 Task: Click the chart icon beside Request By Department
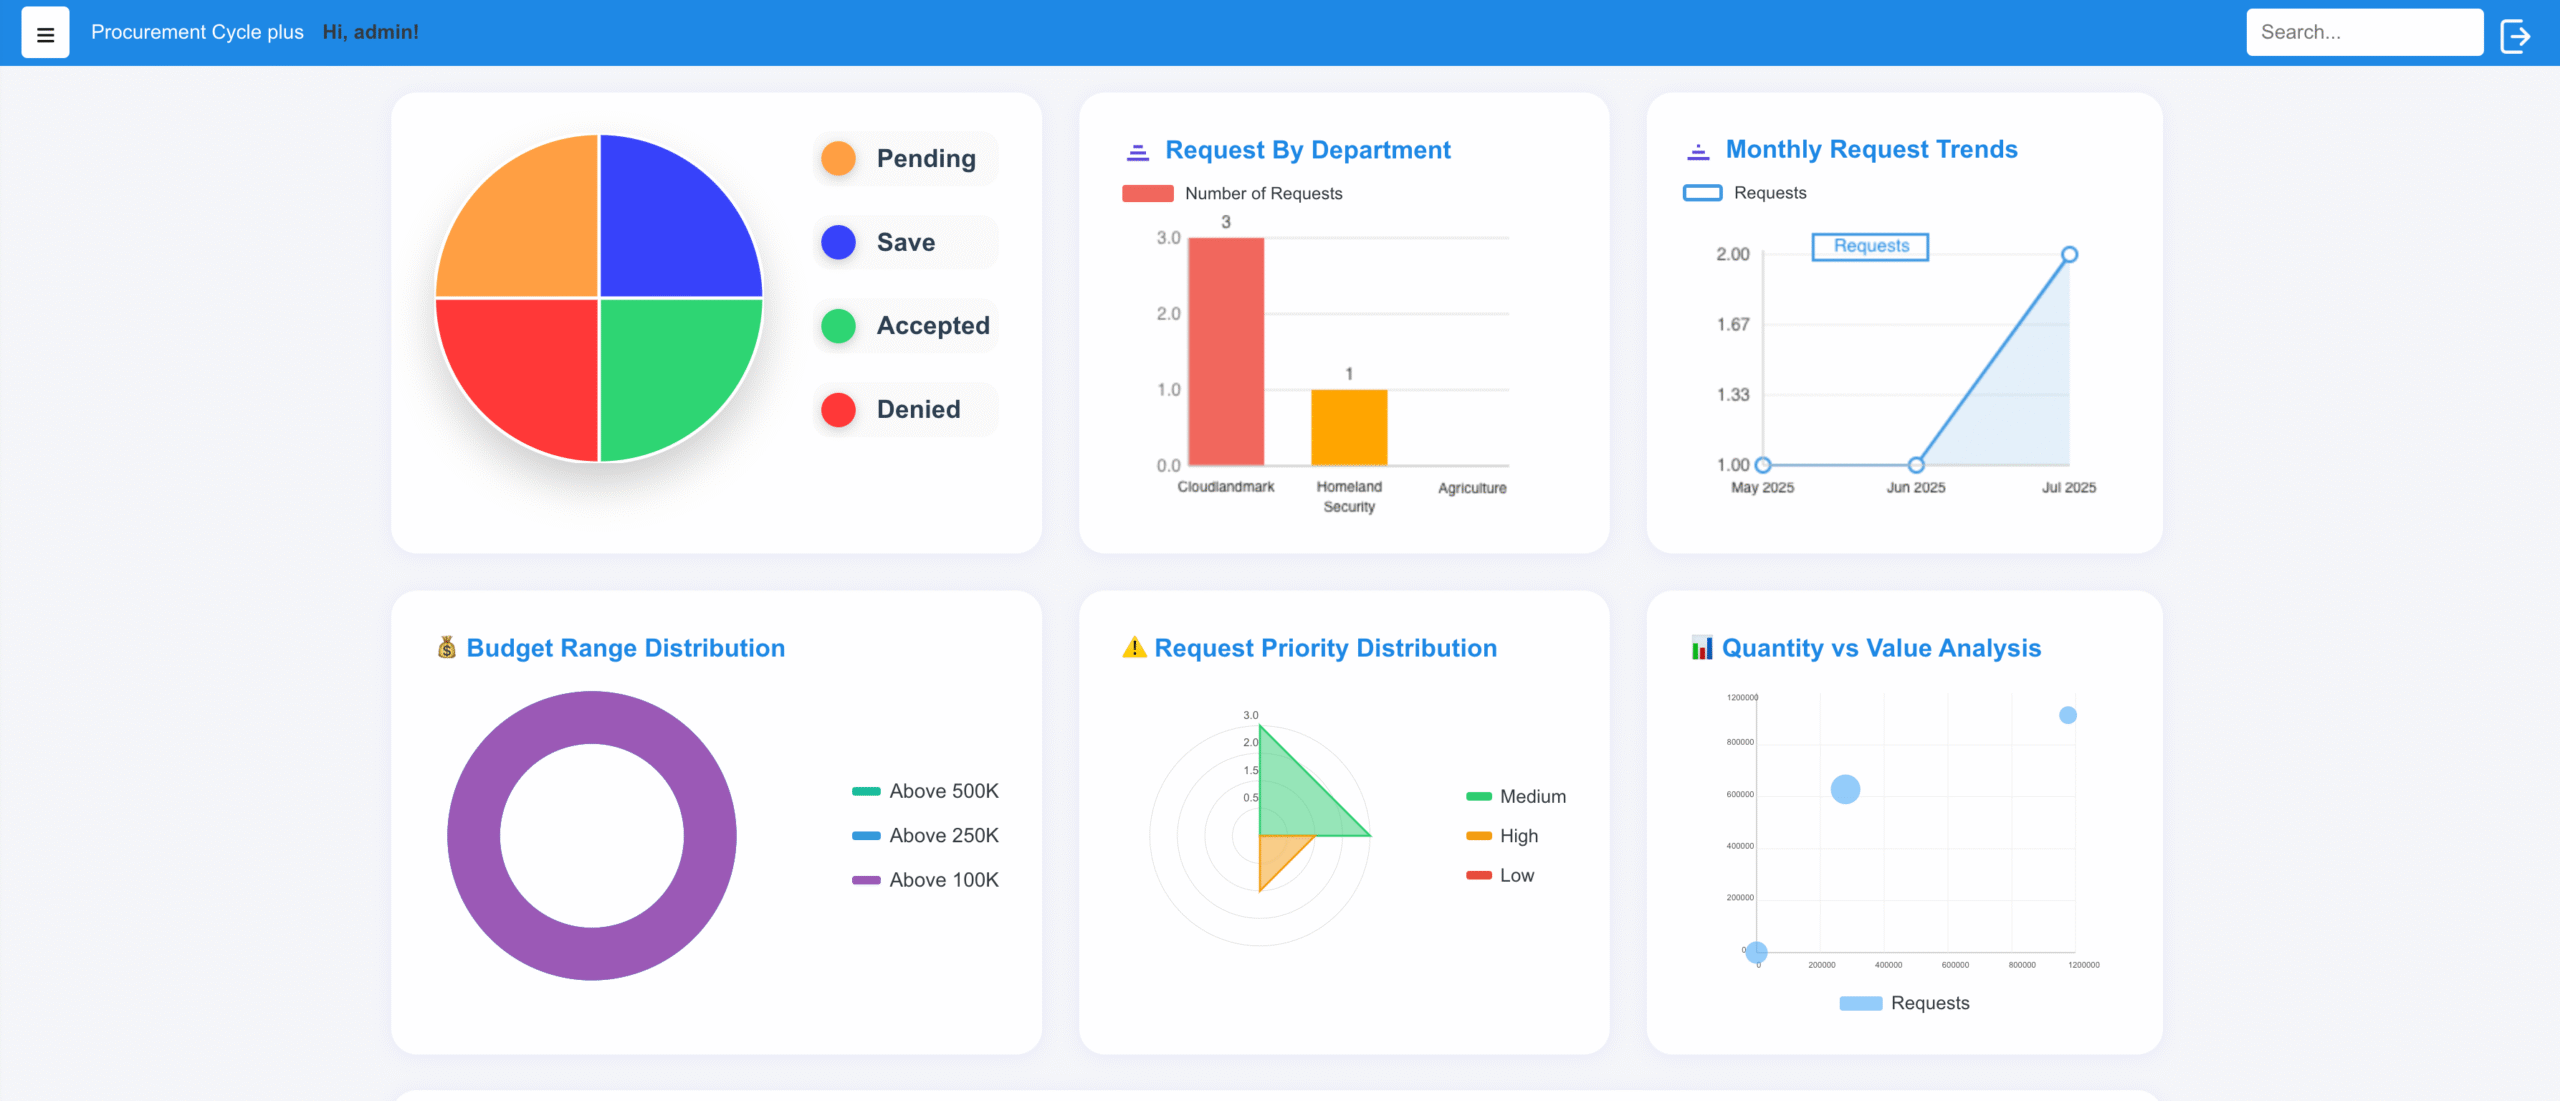click(1137, 151)
